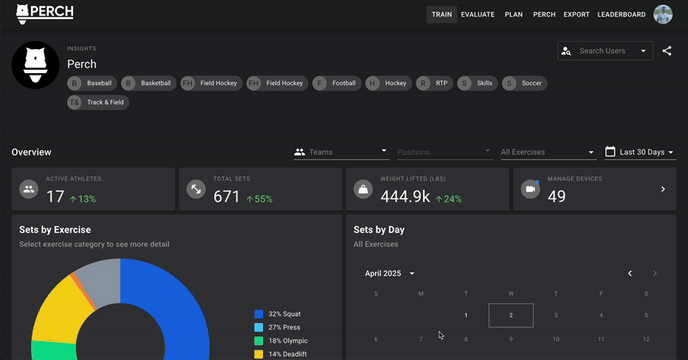Click the blue Squat legend swatch

pyautogui.click(x=259, y=314)
